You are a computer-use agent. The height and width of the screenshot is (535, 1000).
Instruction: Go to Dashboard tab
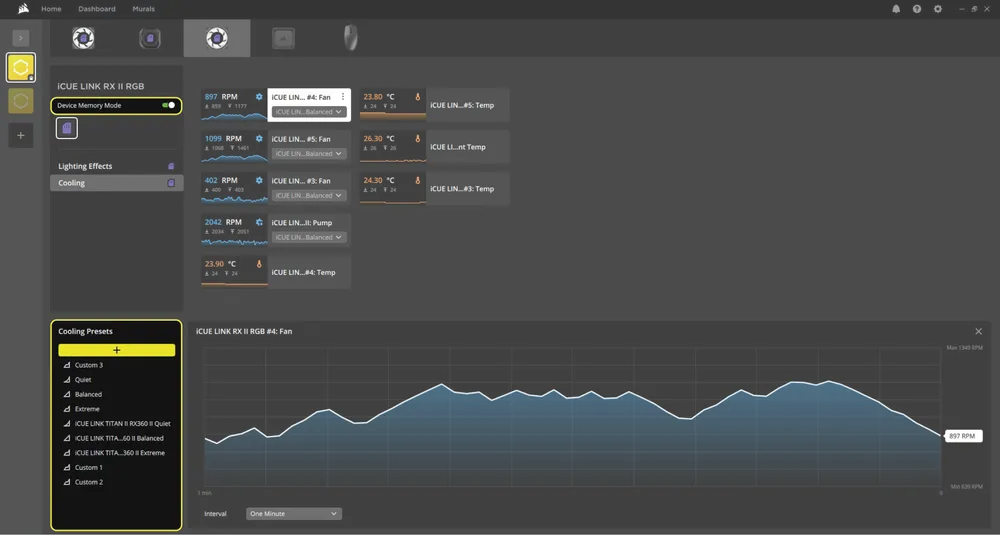coord(97,9)
